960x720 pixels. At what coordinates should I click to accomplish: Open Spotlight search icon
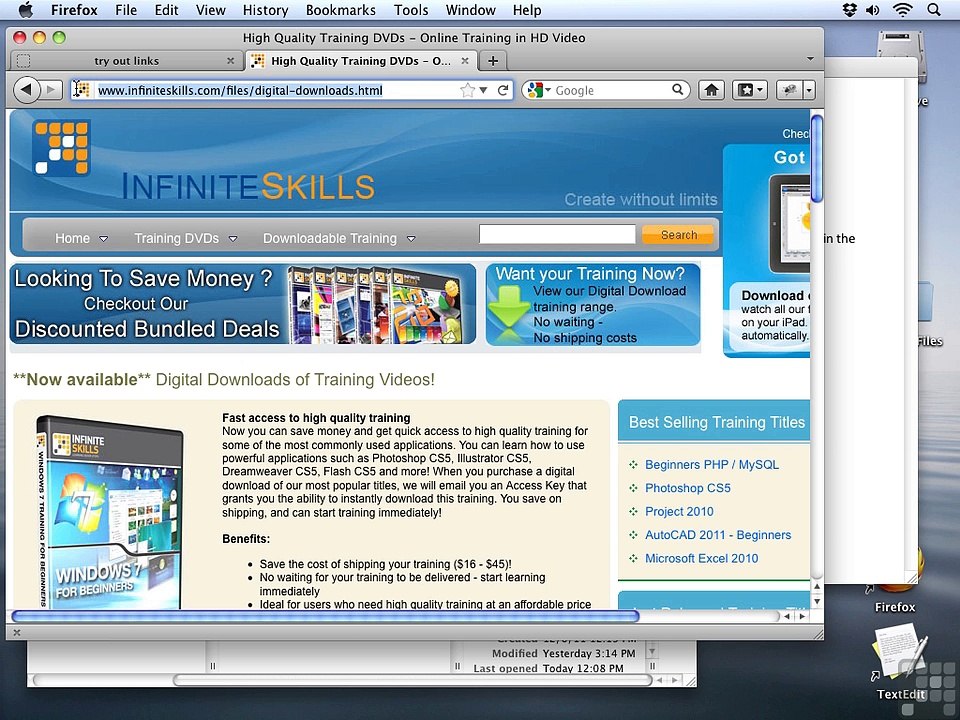(x=934, y=10)
